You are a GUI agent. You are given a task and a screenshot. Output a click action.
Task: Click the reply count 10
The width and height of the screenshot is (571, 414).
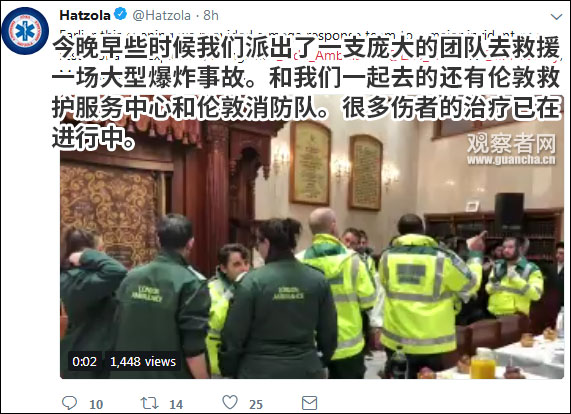96,404
